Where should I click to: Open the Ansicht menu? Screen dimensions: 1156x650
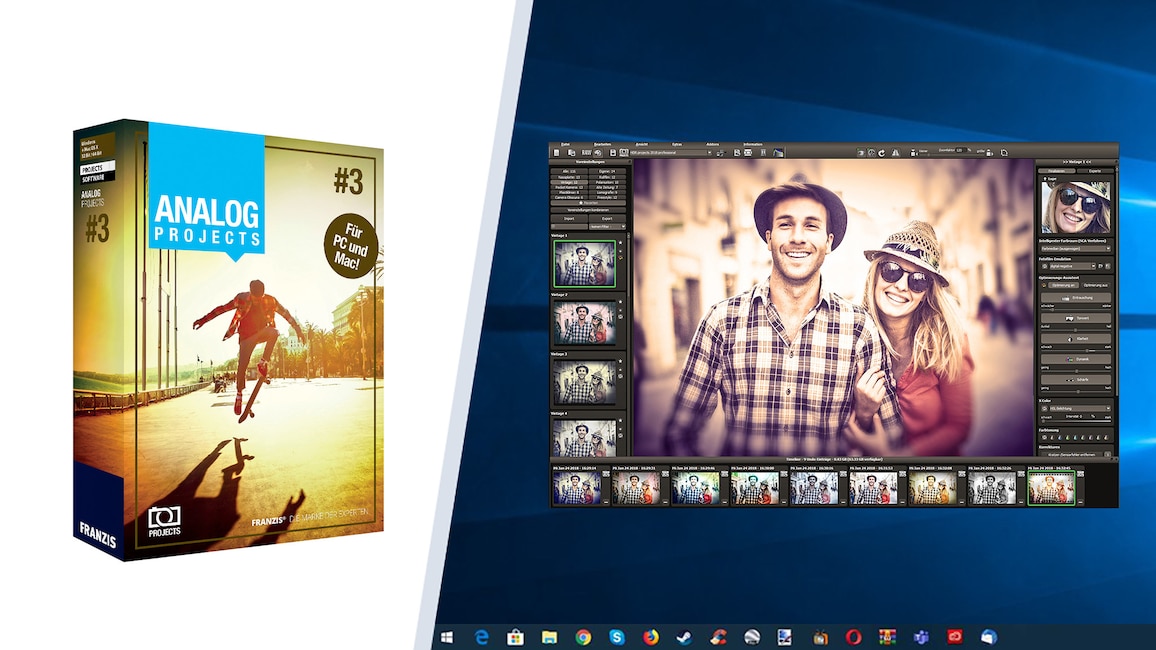click(642, 144)
